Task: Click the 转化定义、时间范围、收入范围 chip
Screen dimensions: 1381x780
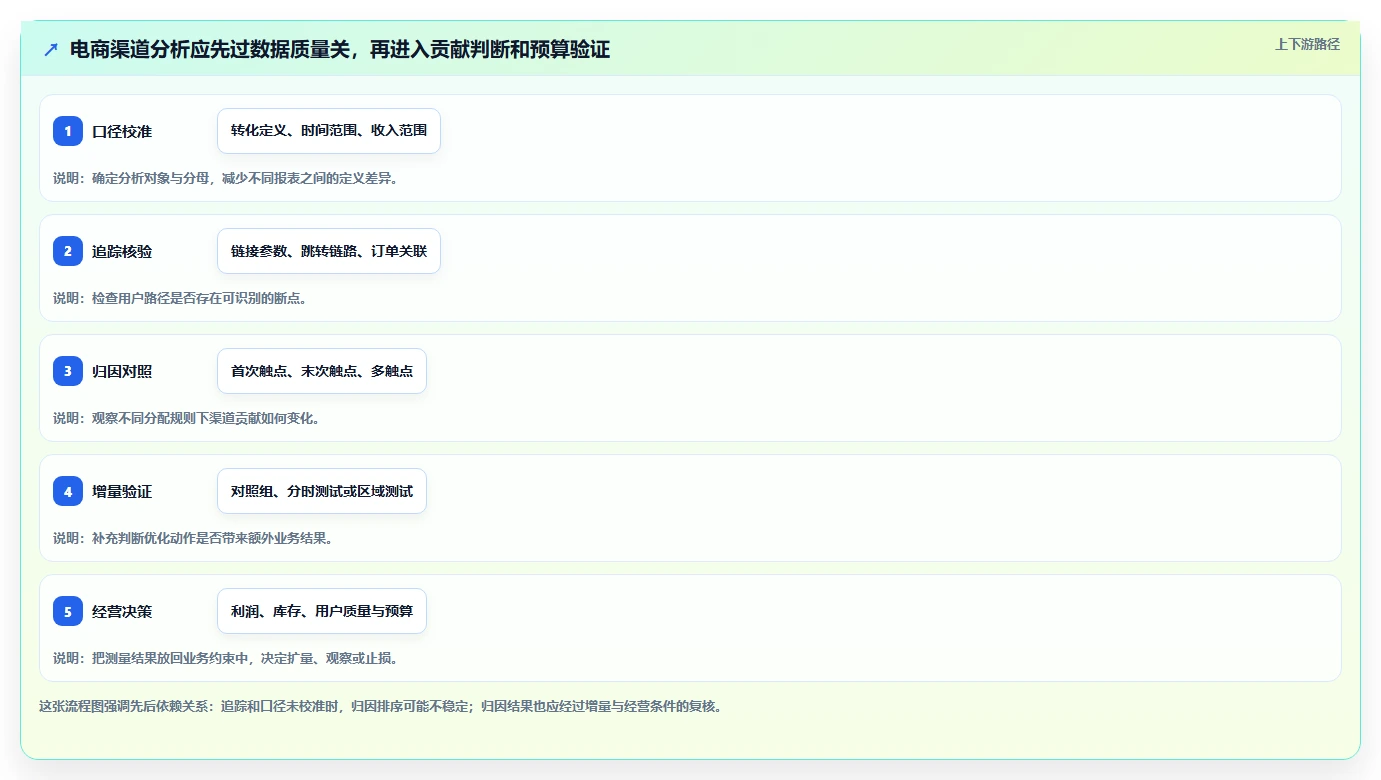Action: [329, 131]
